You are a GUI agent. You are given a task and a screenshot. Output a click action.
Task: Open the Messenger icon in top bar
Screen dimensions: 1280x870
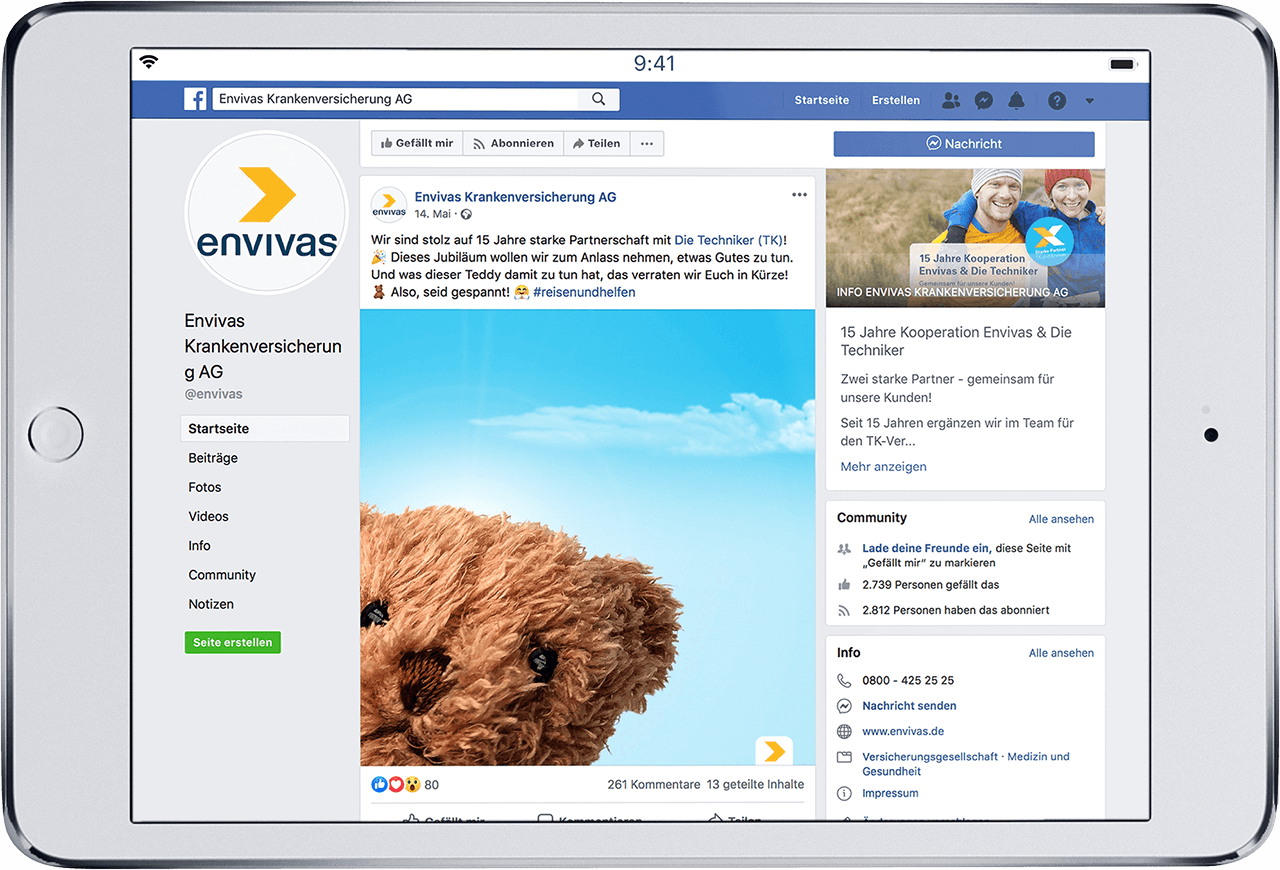984,100
